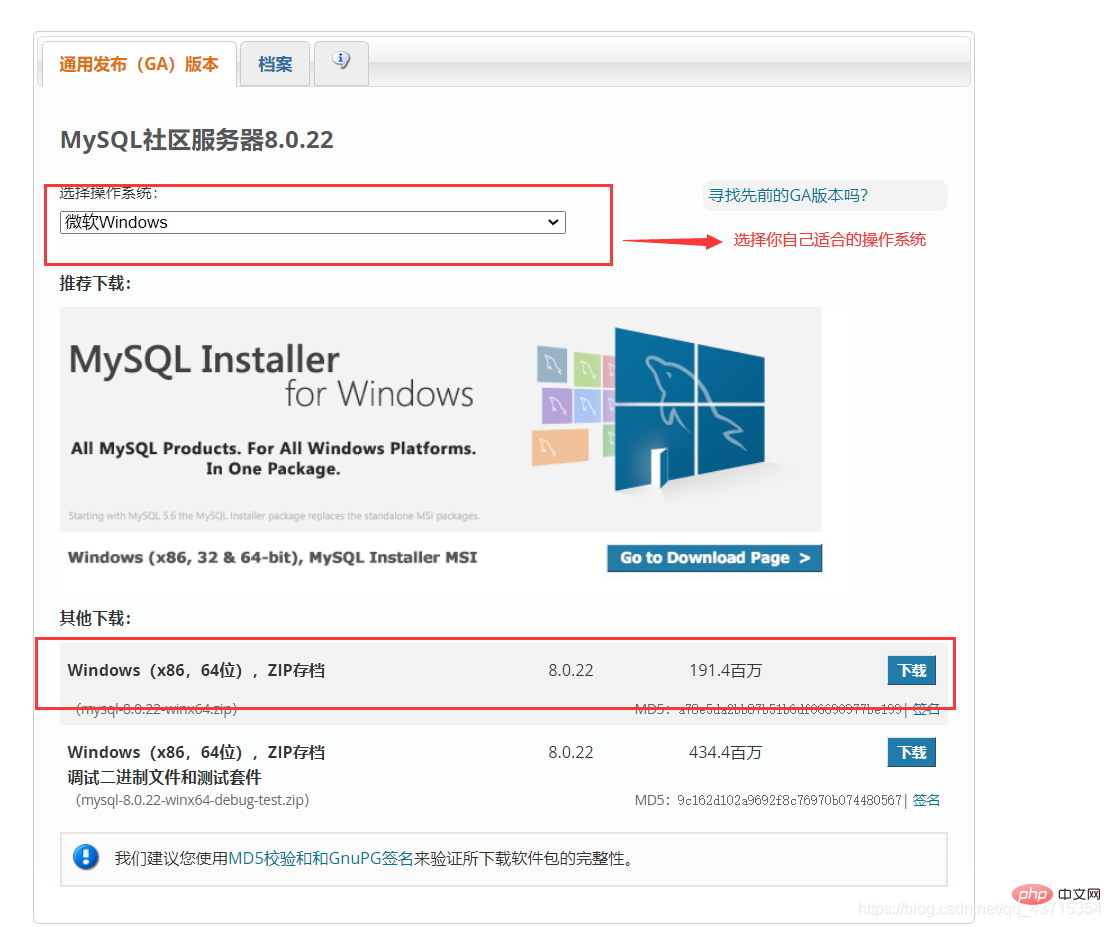Click the 寻找先前的GA版本吗? link

pyautogui.click(x=788, y=196)
